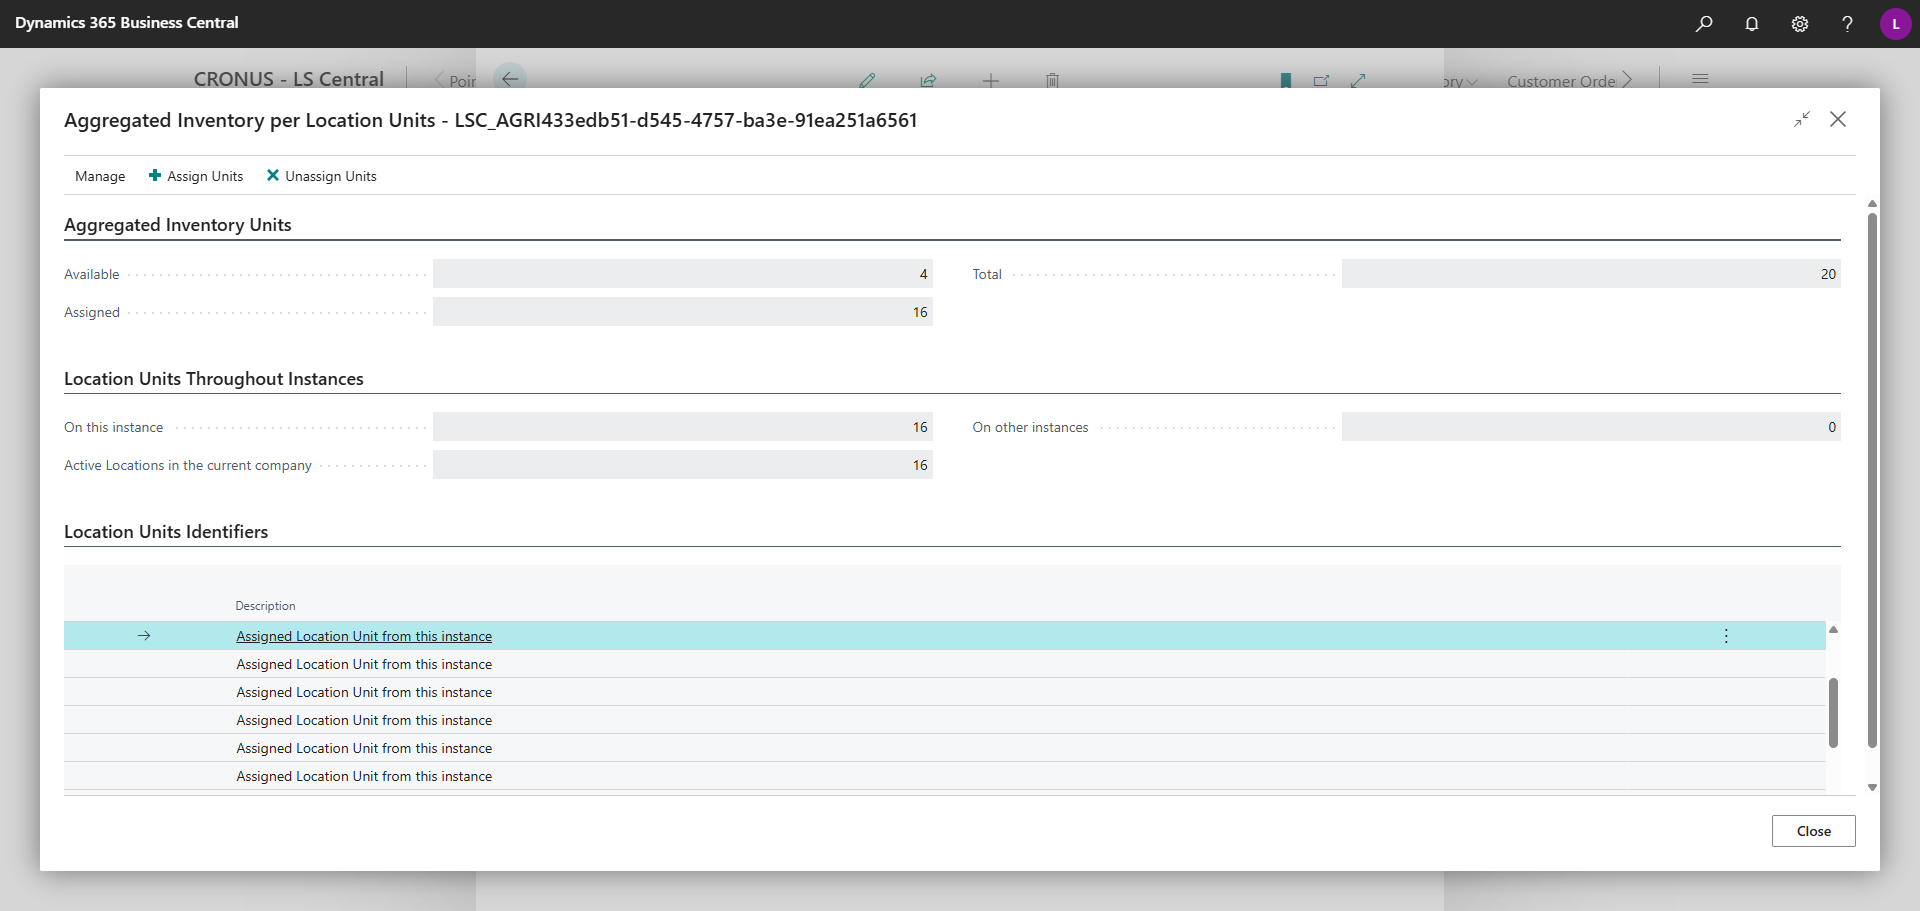Click the Assign Units plus icon

point(155,176)
